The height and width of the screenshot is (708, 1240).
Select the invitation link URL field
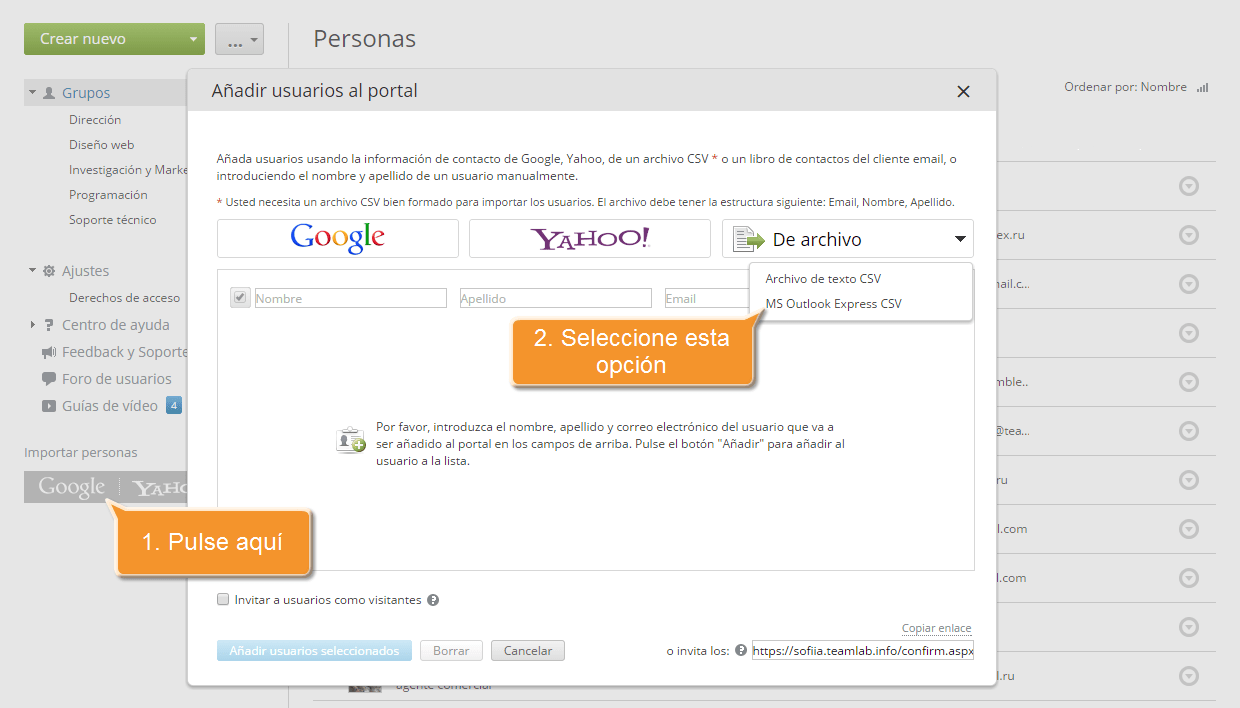tap(863, 651)
